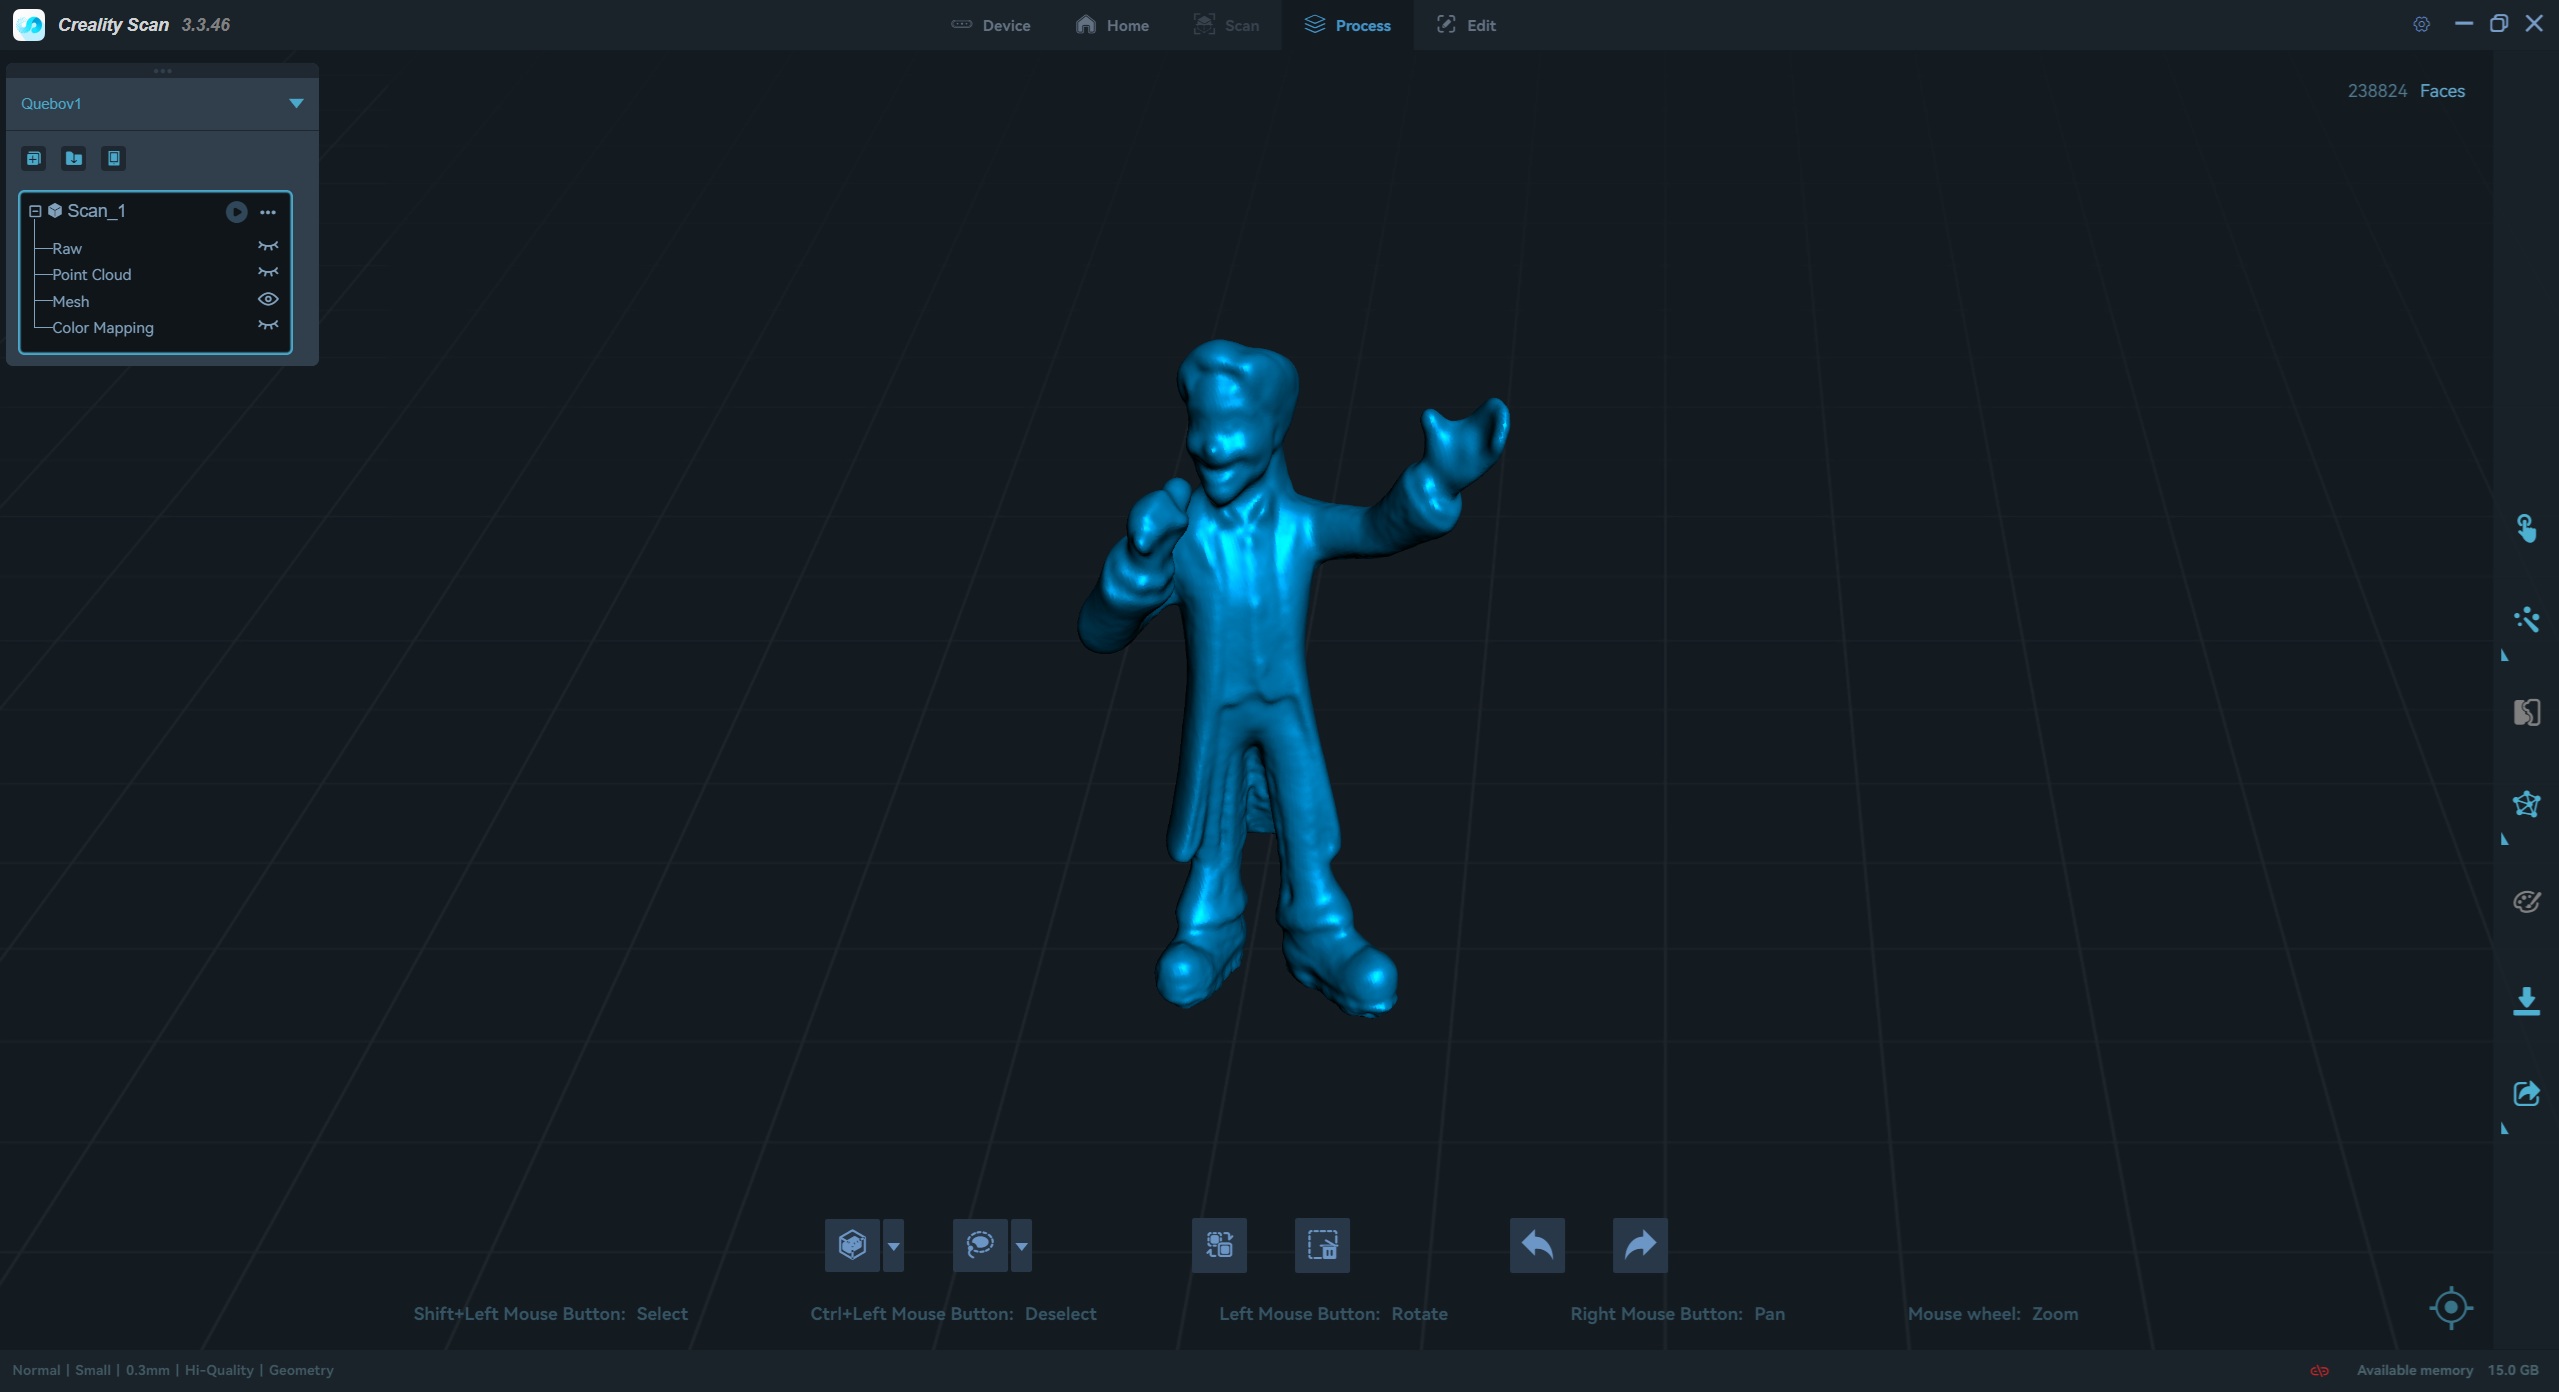Viewport: 2559px width, 1392px height.
Task: Click the undo arrow button
Action: [x=1537, y=1245]
